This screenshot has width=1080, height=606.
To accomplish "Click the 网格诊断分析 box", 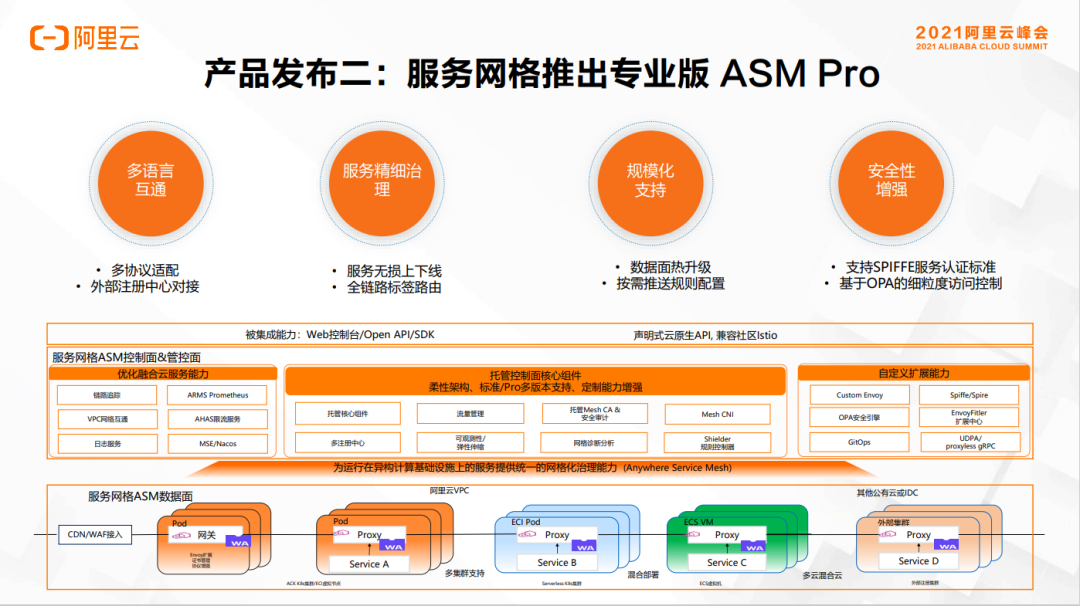I will (x=594, y=443).
